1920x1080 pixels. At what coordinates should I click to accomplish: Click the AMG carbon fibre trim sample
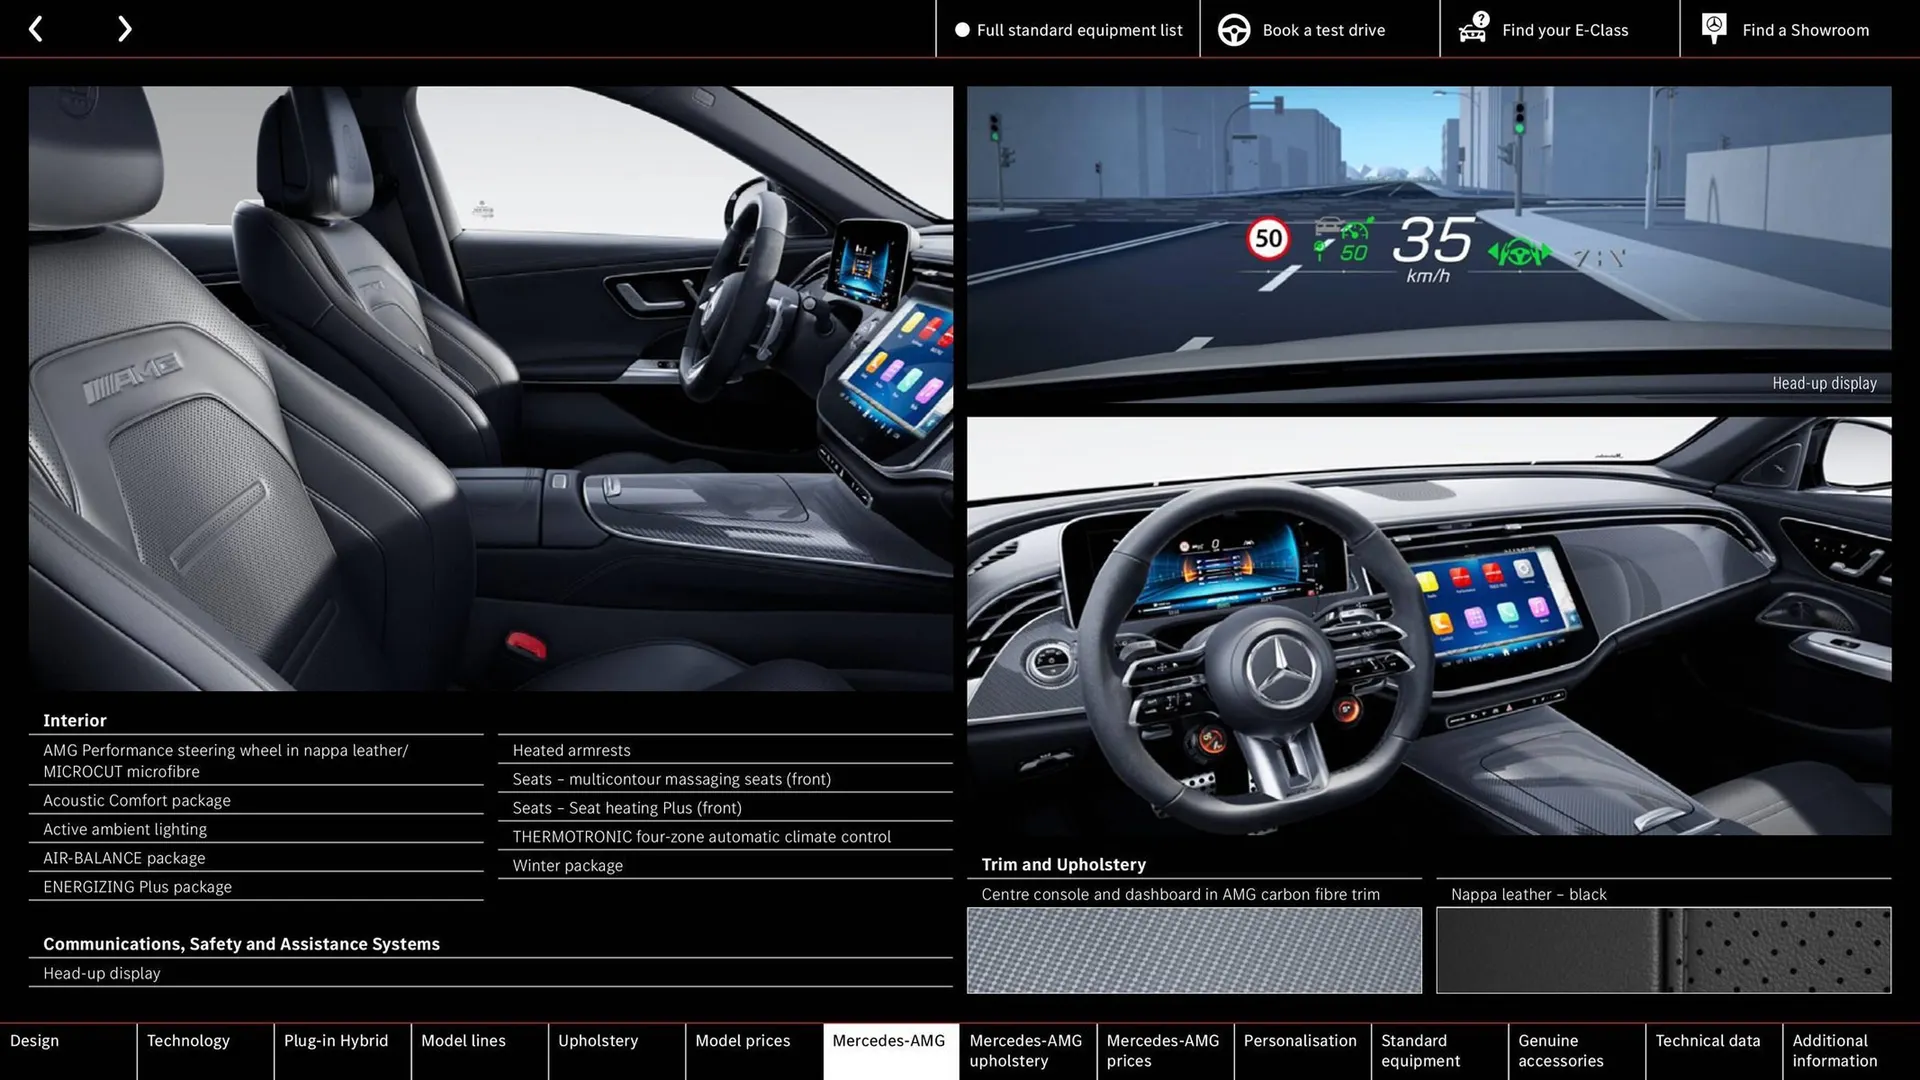point(1194,950)
